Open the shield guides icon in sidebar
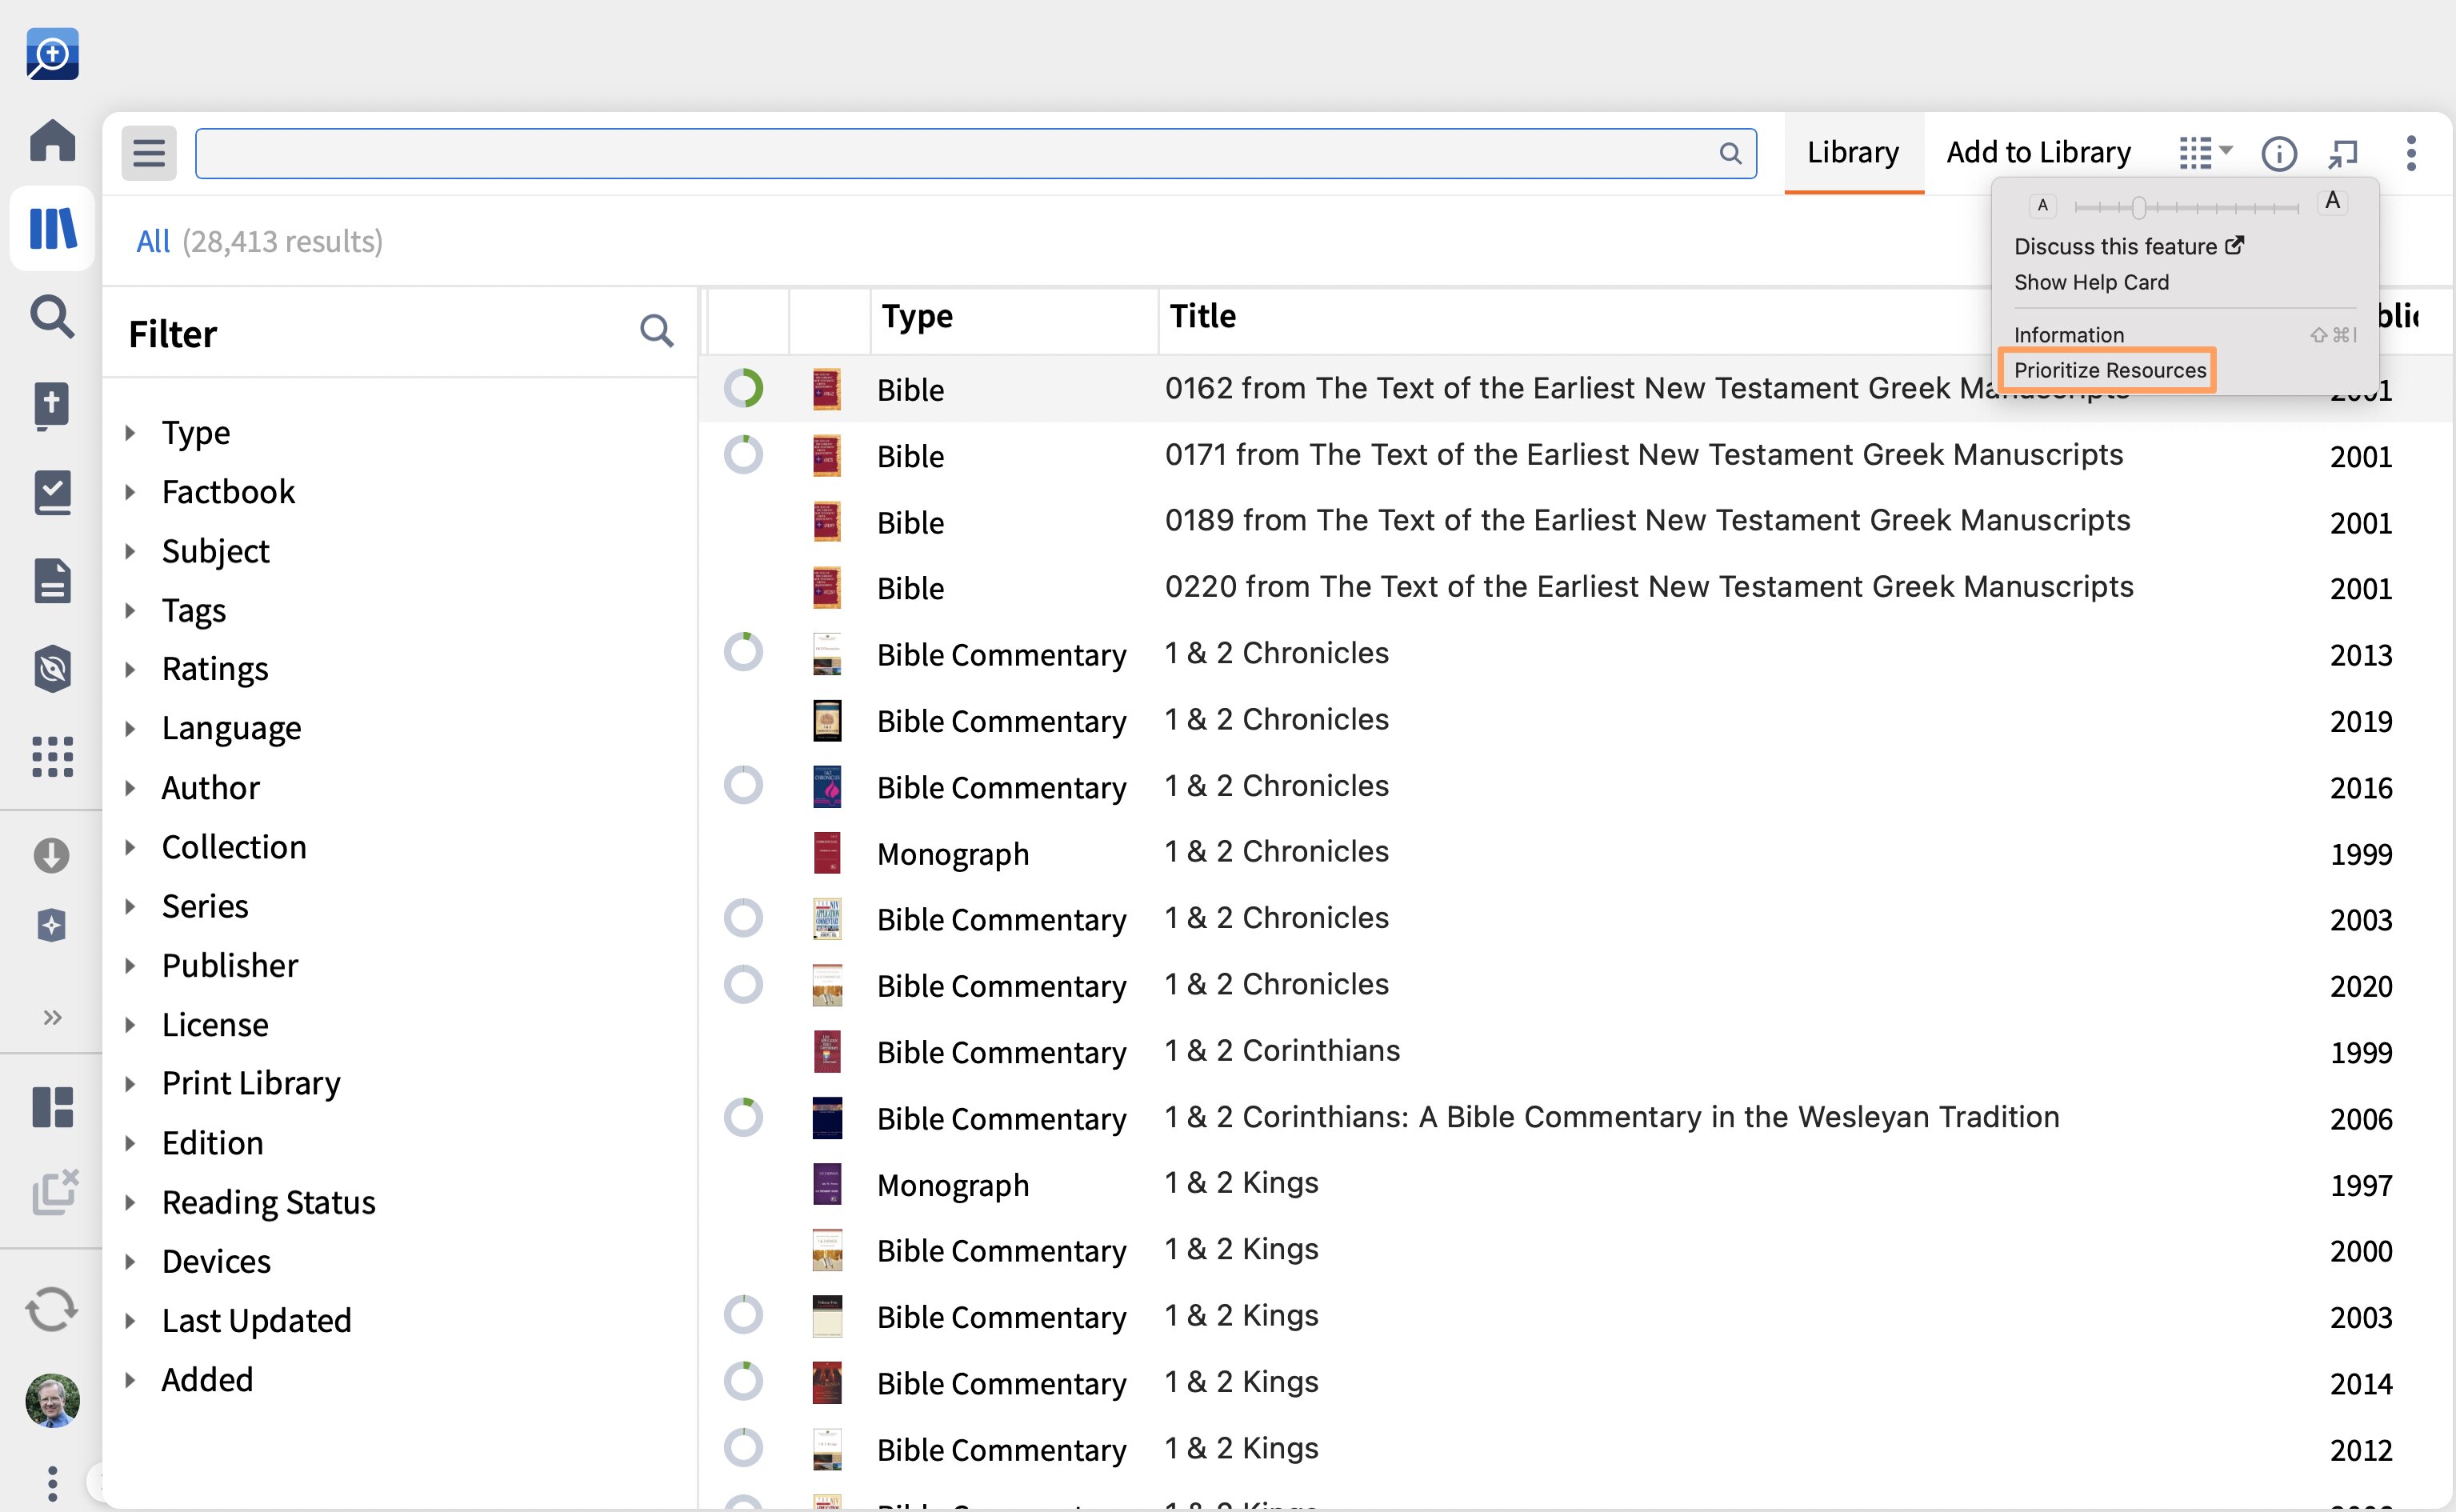Screen dimensions: 2456x1512 point(52,669)
